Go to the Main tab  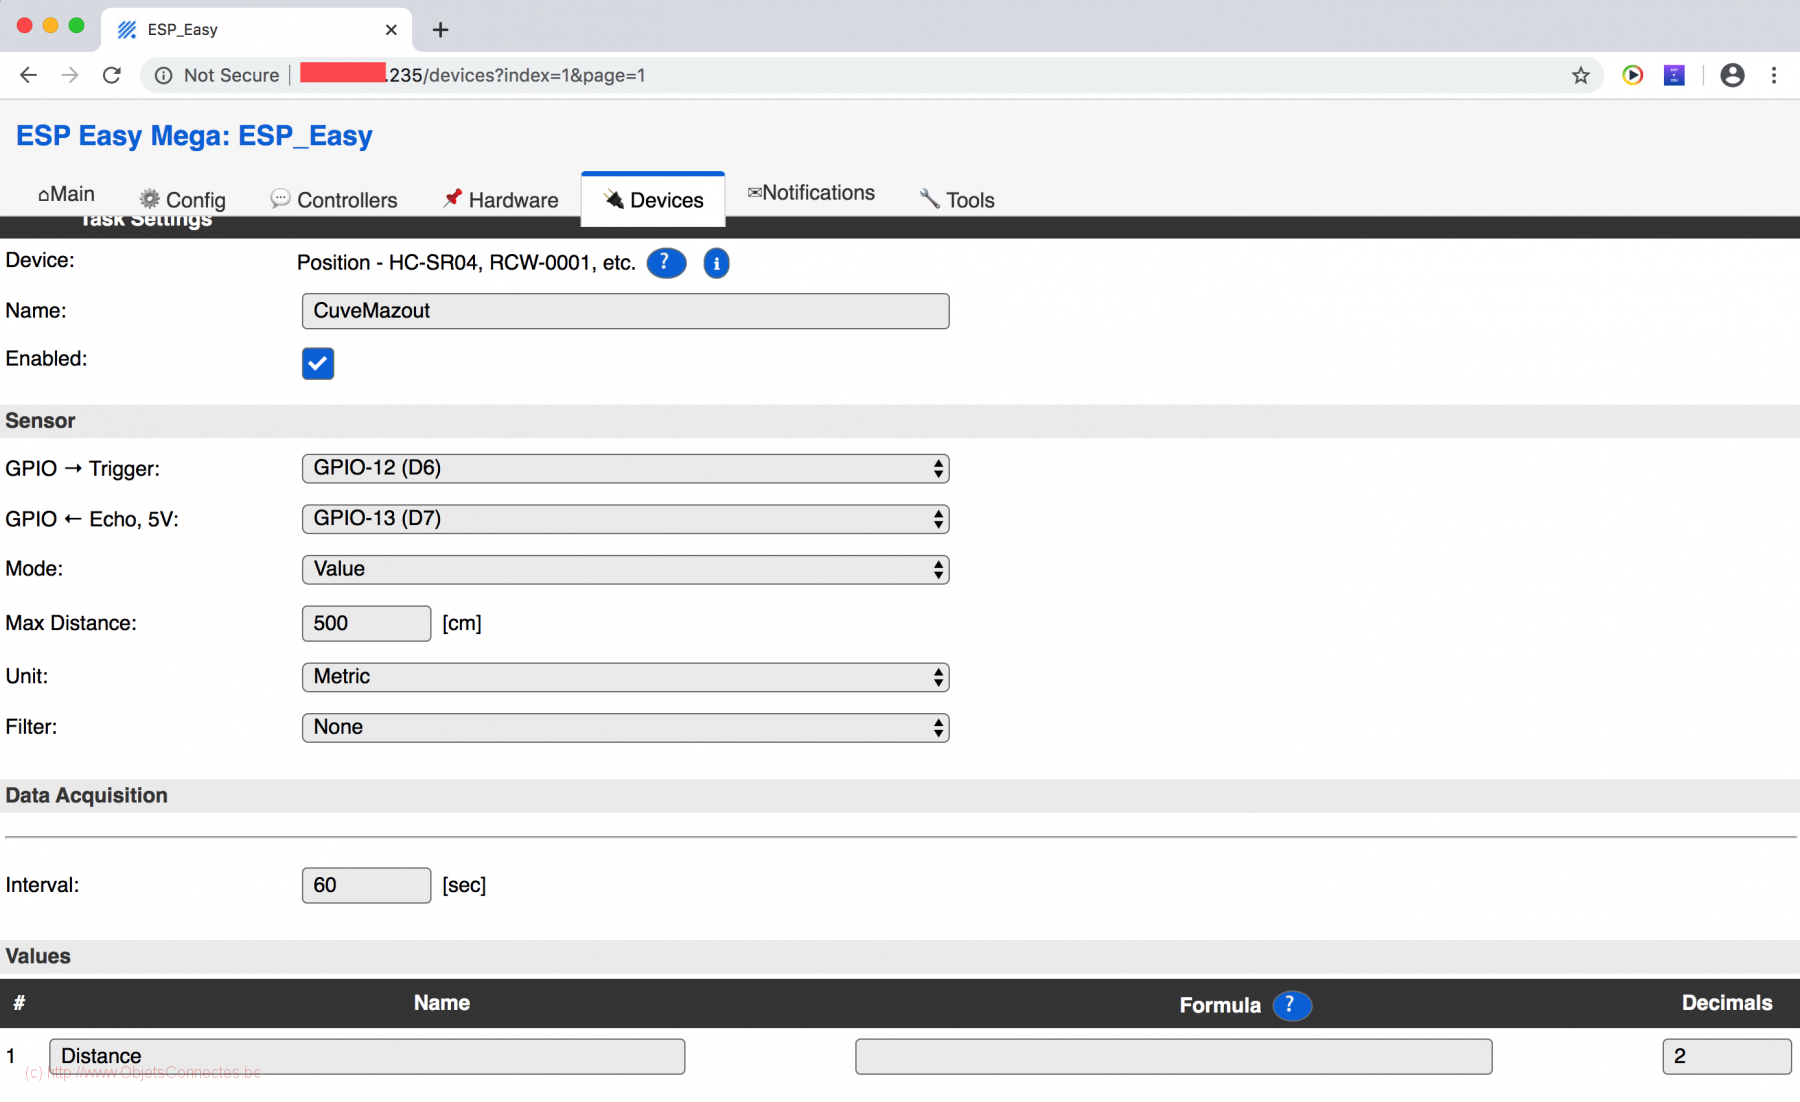coord(66,194)
